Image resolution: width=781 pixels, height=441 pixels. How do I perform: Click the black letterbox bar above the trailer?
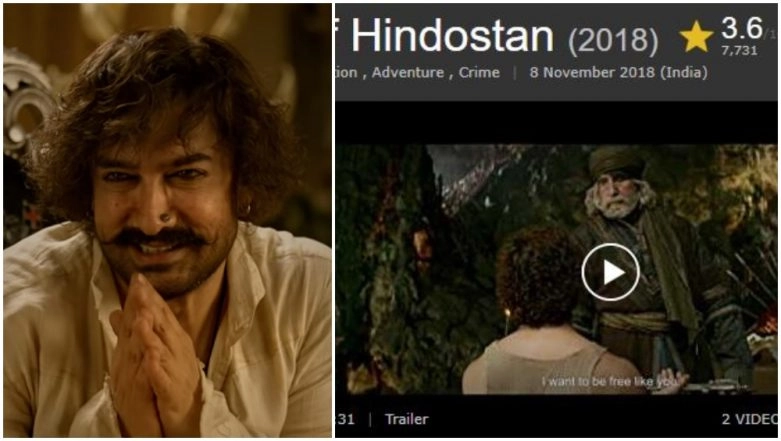point(556,123)
